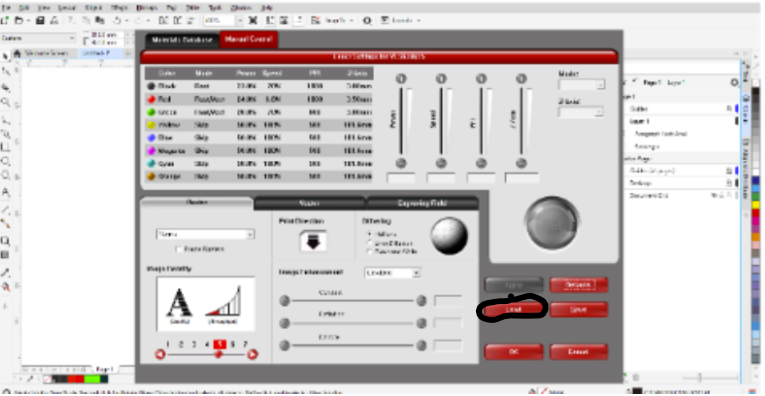Click the round knob below Z-Axis slider
Screen dimensions: 765x396
tap(521, 163)
